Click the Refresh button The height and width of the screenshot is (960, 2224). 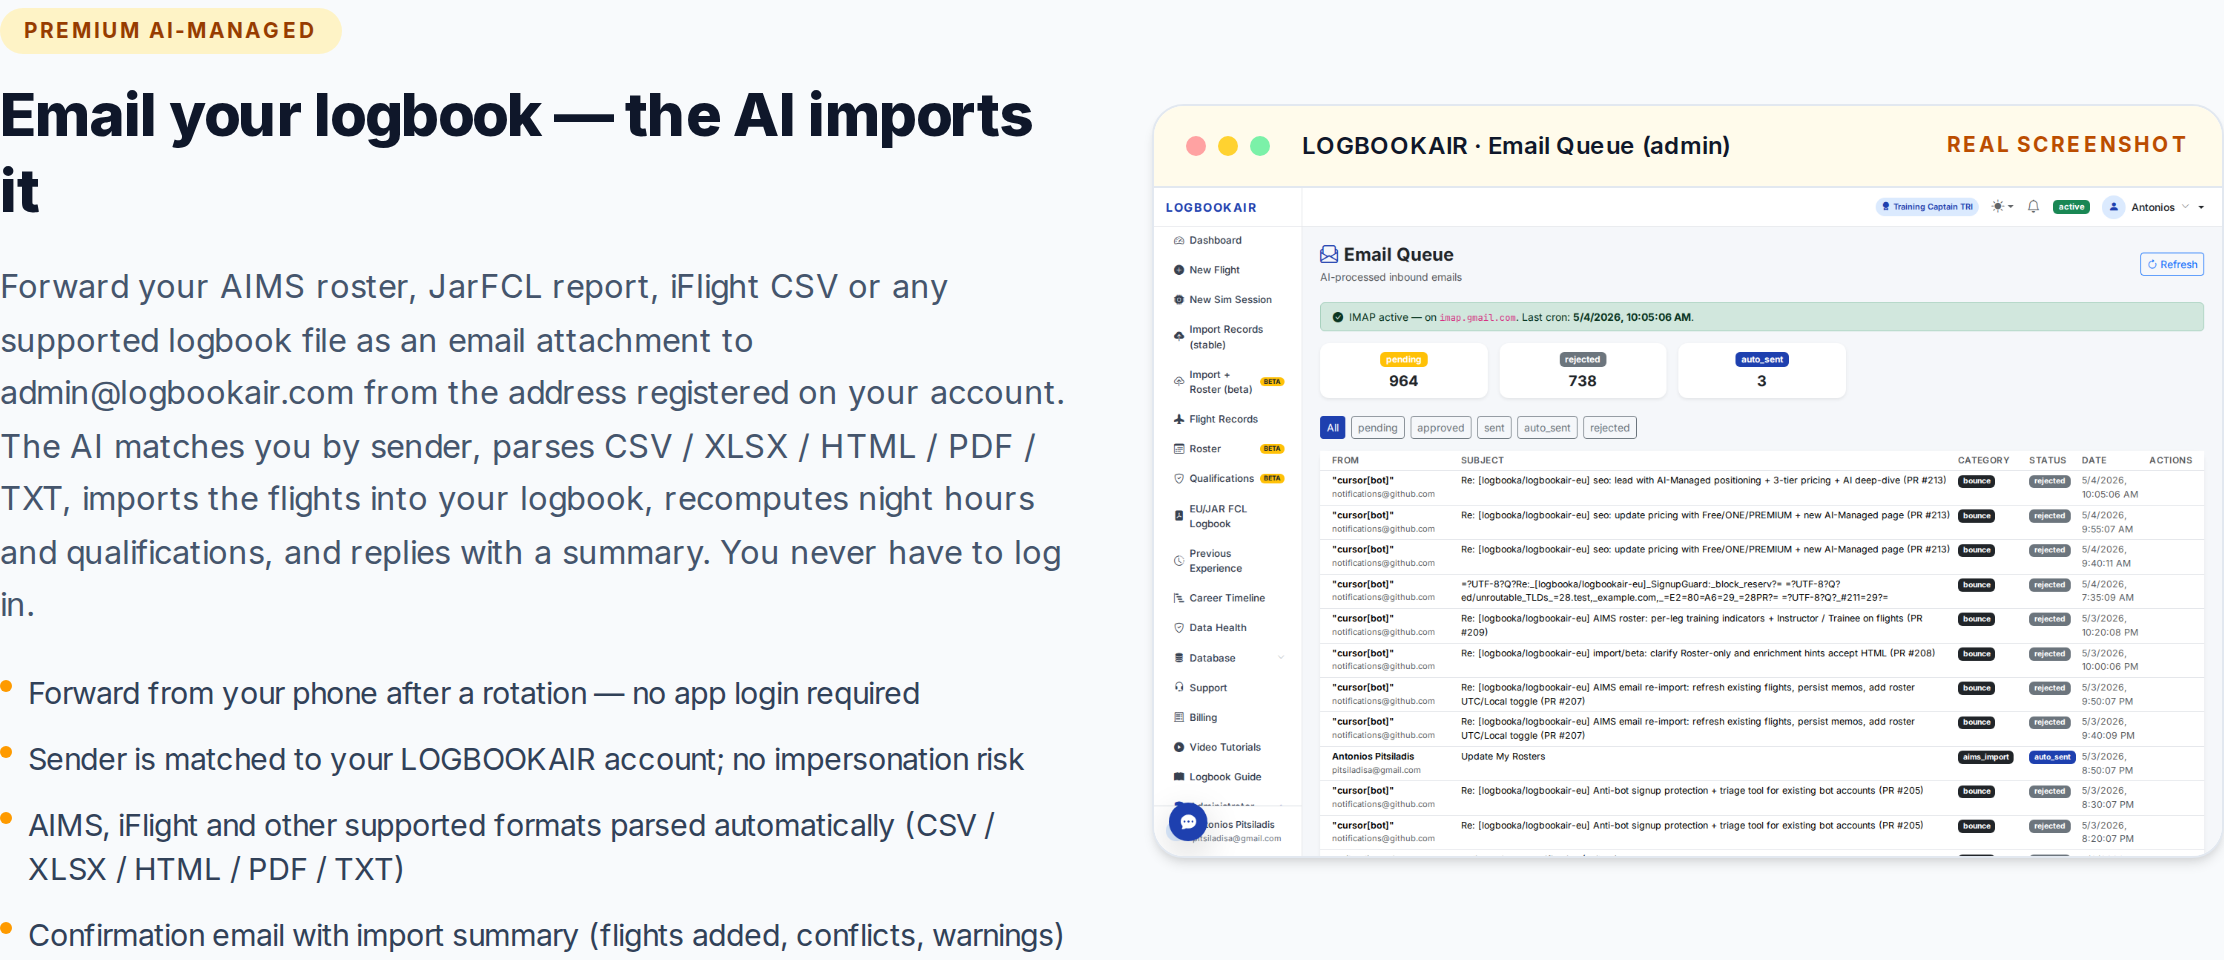pyautogui.click(x=2172, y=265)
